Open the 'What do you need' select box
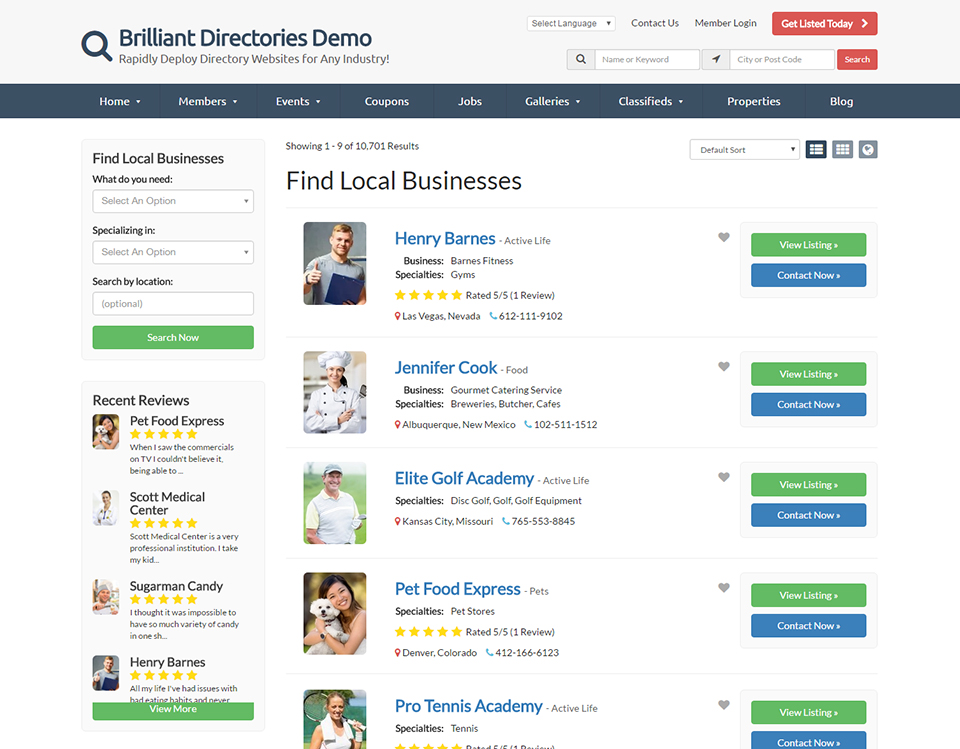The image size is (960, 749). 173,201
